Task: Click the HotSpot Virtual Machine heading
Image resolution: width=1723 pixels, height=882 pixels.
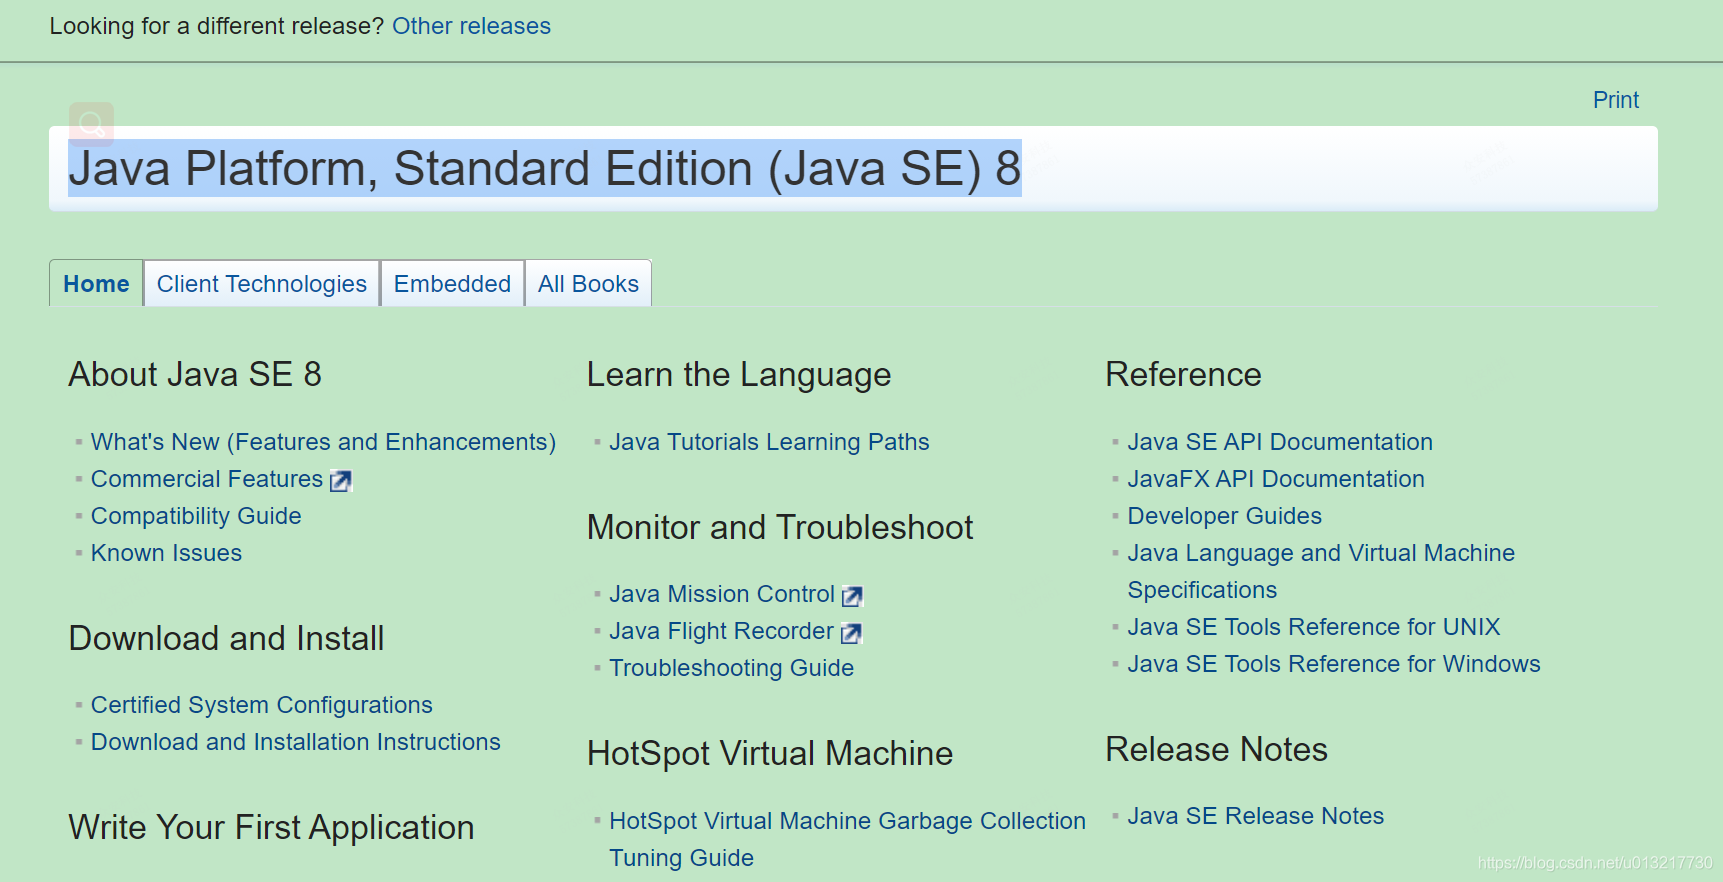Action: click(770, 753)
